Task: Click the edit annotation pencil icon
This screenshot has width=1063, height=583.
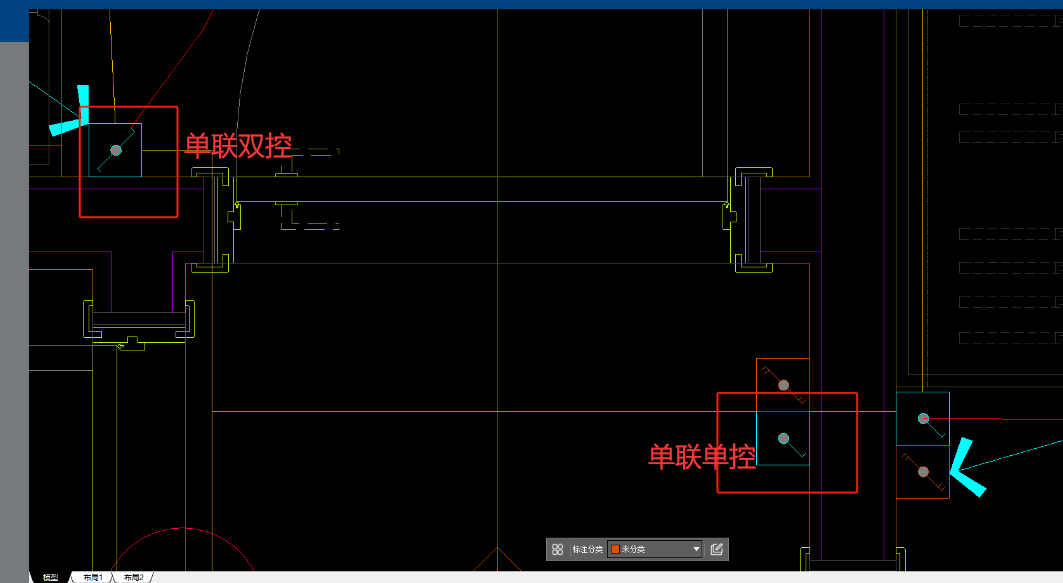Action: 717,549
